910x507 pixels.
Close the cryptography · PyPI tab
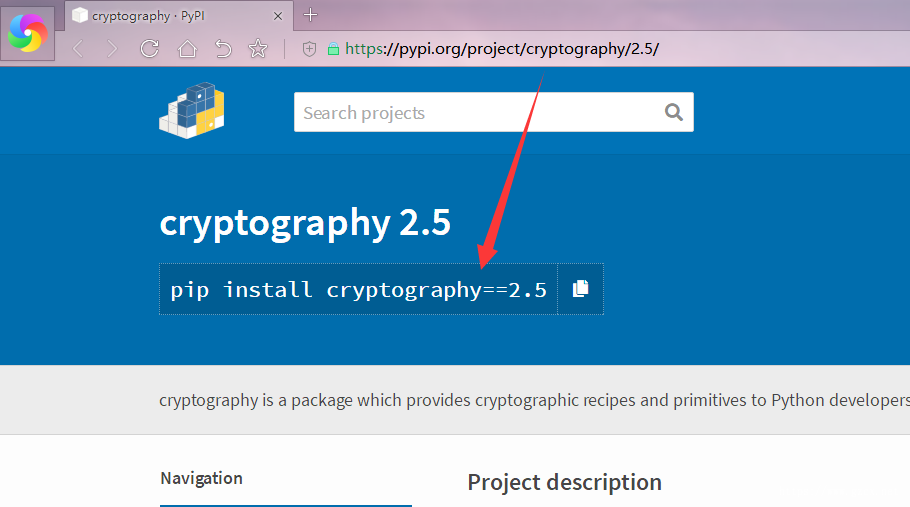[278, 16]
